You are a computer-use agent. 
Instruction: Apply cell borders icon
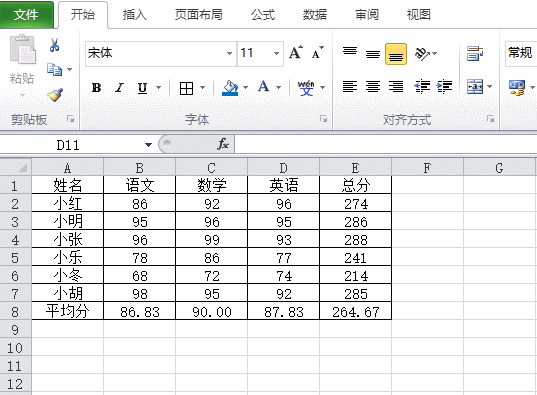tap(186, 88)
